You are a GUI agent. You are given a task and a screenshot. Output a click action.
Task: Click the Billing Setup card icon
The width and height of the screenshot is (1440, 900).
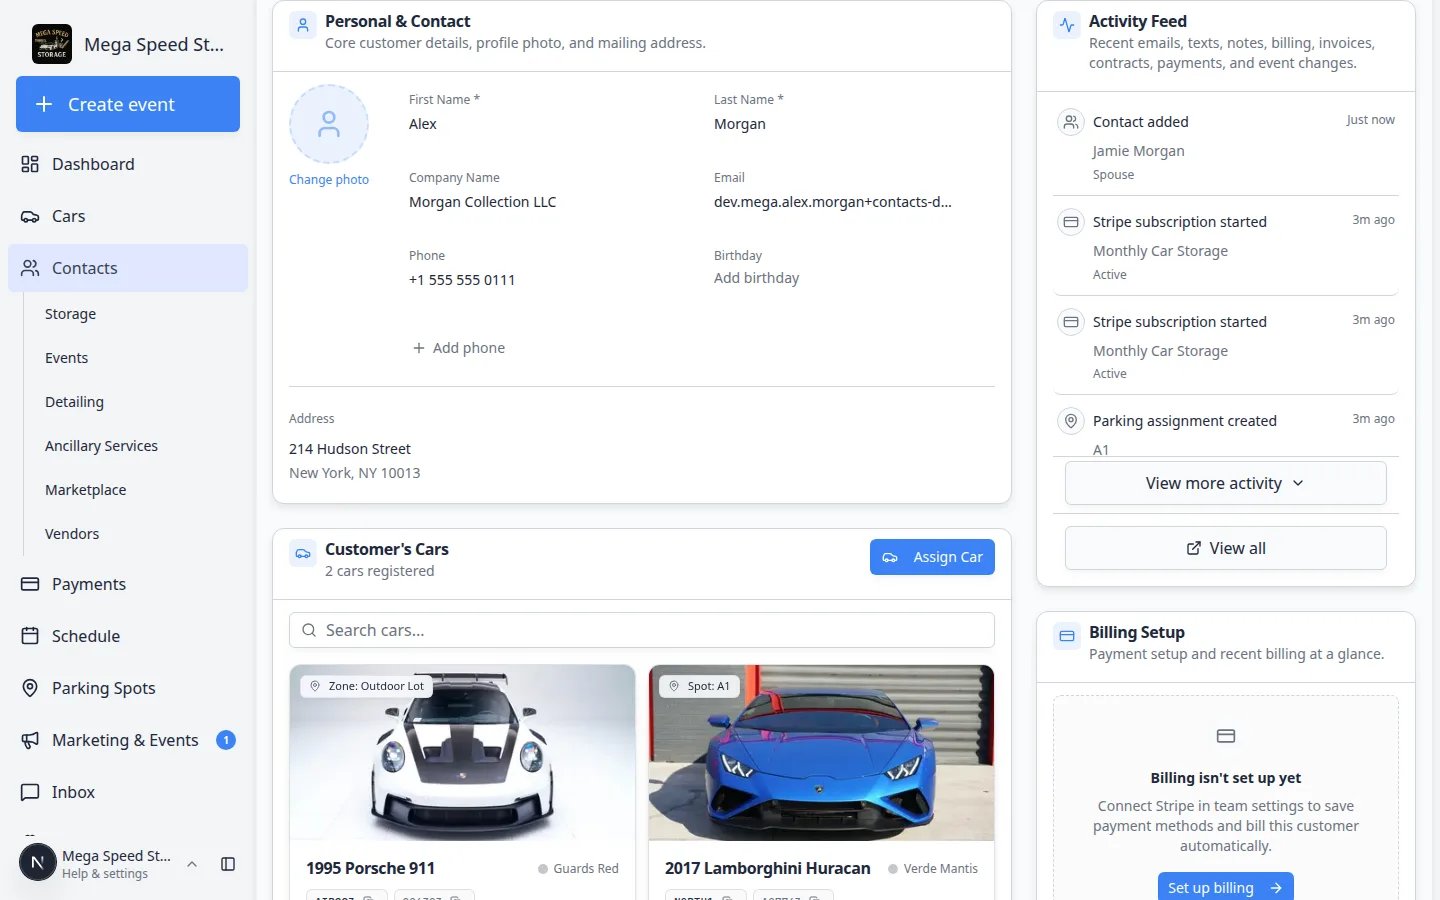click(x=1067, y=636)
